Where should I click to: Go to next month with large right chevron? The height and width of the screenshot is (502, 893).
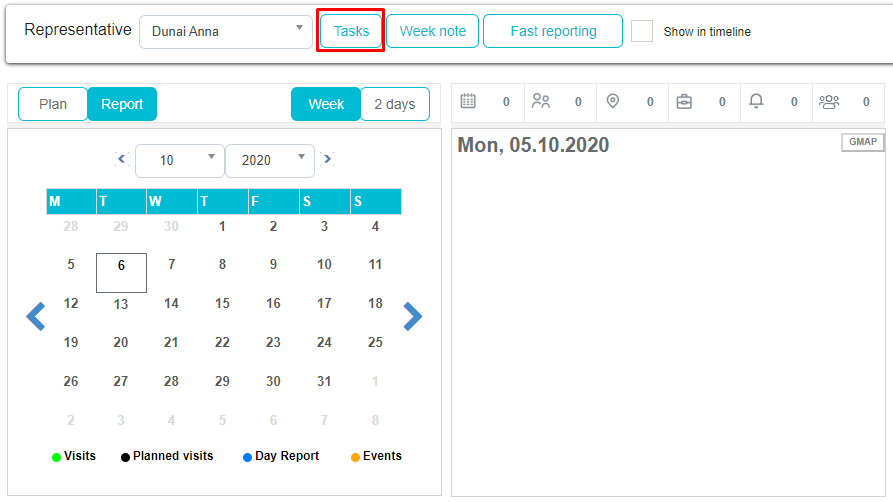[412, 317]
